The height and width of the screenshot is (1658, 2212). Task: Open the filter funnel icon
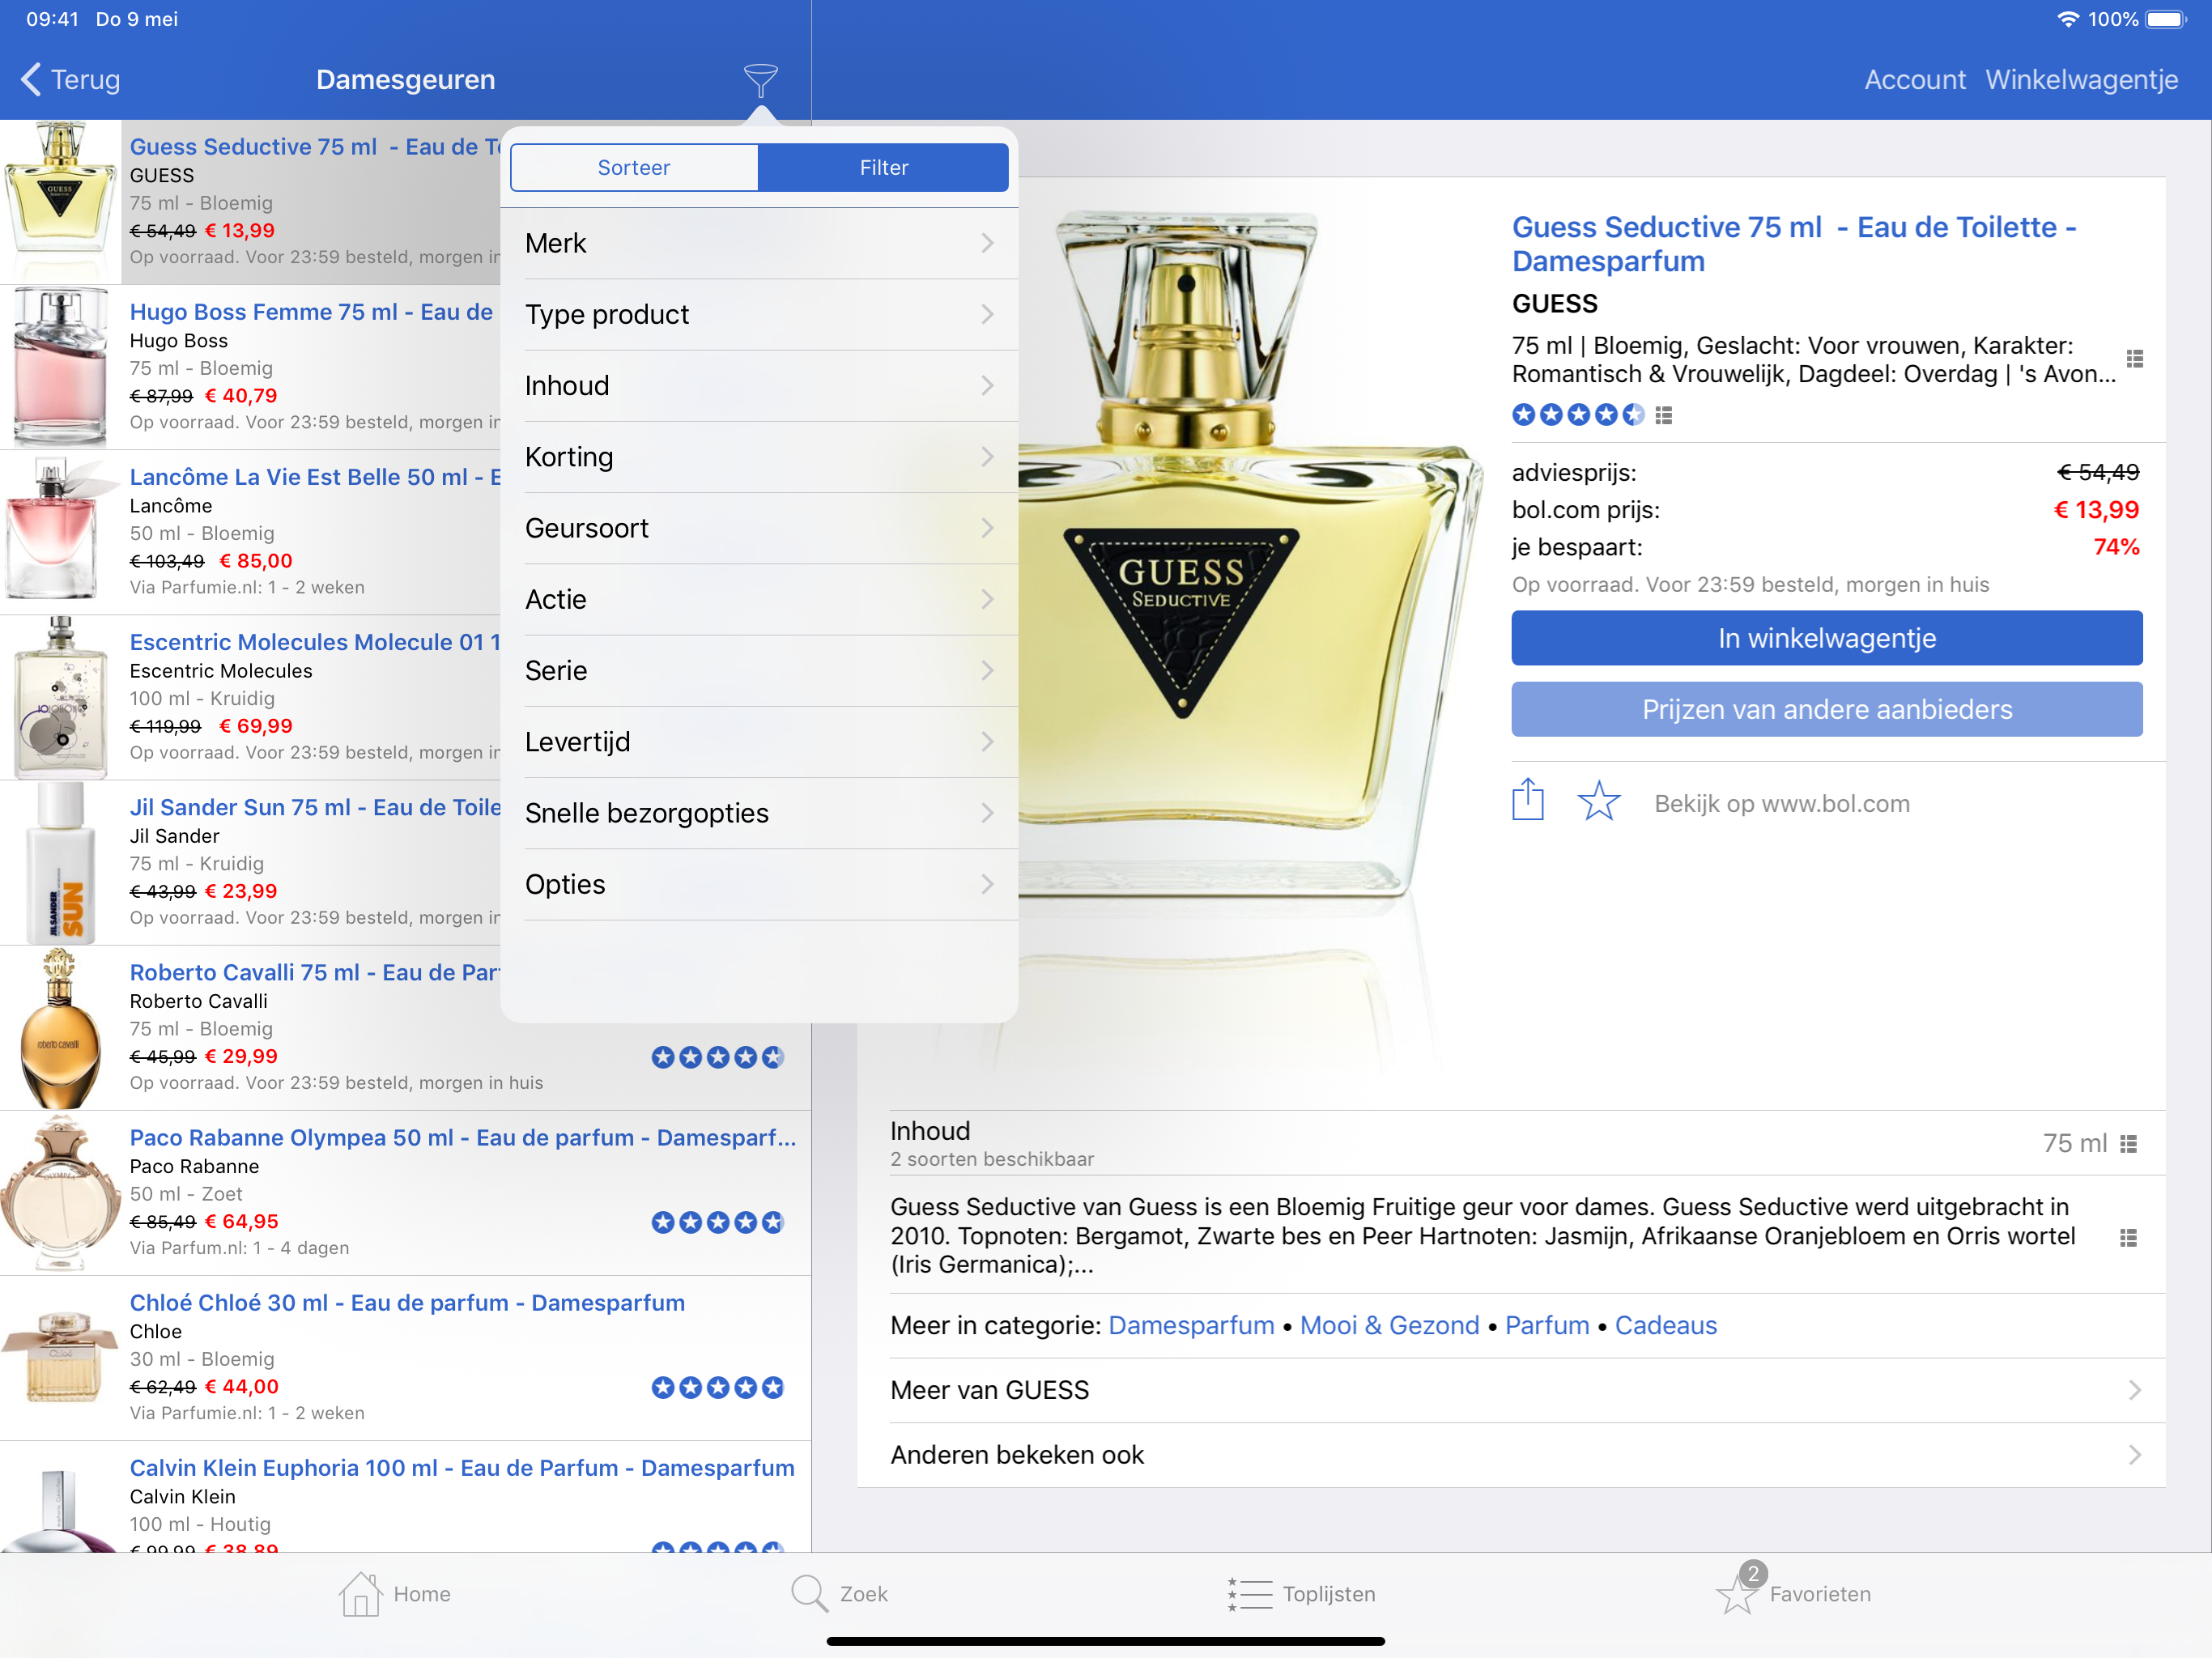pos(760,80)
